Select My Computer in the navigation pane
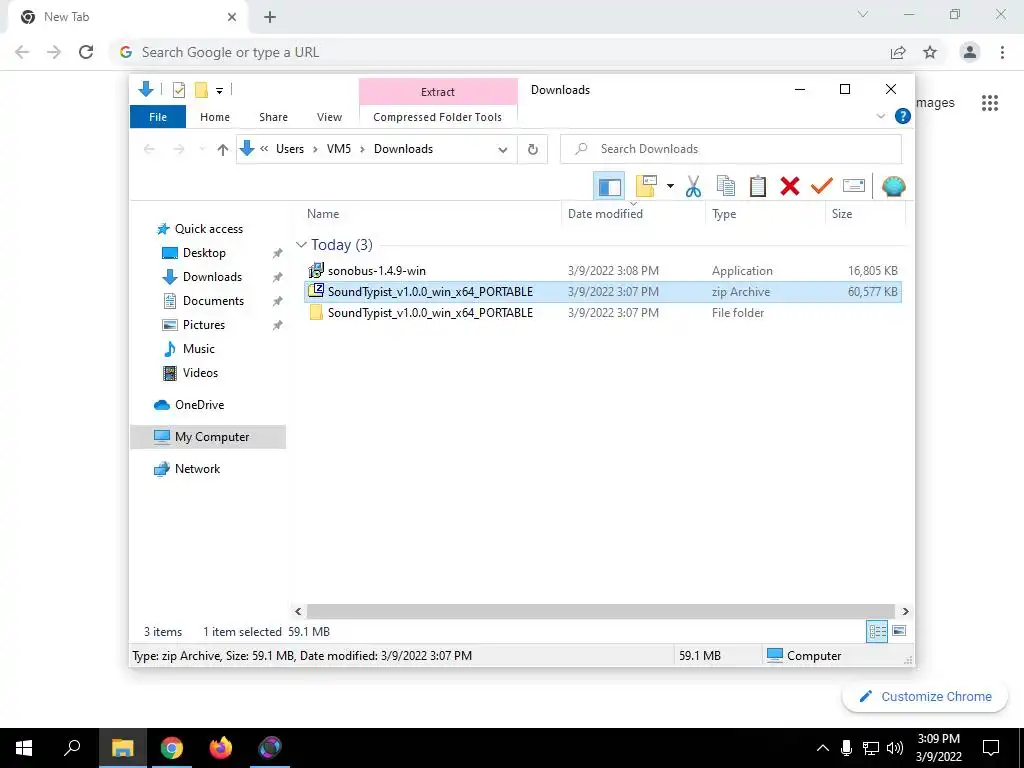 coord(208,437)
